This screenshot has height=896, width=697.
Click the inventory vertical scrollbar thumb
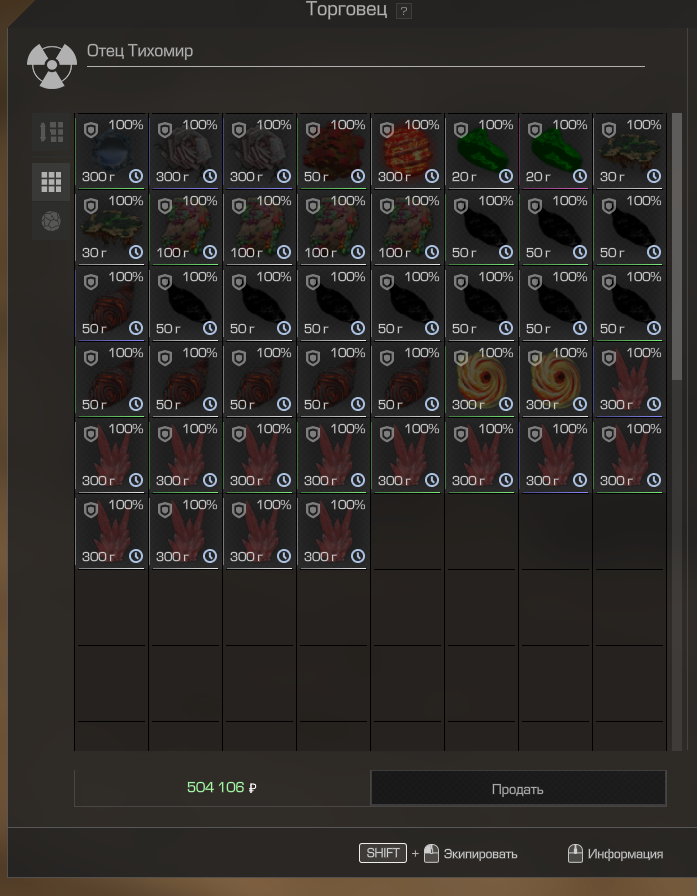(677, 246)
